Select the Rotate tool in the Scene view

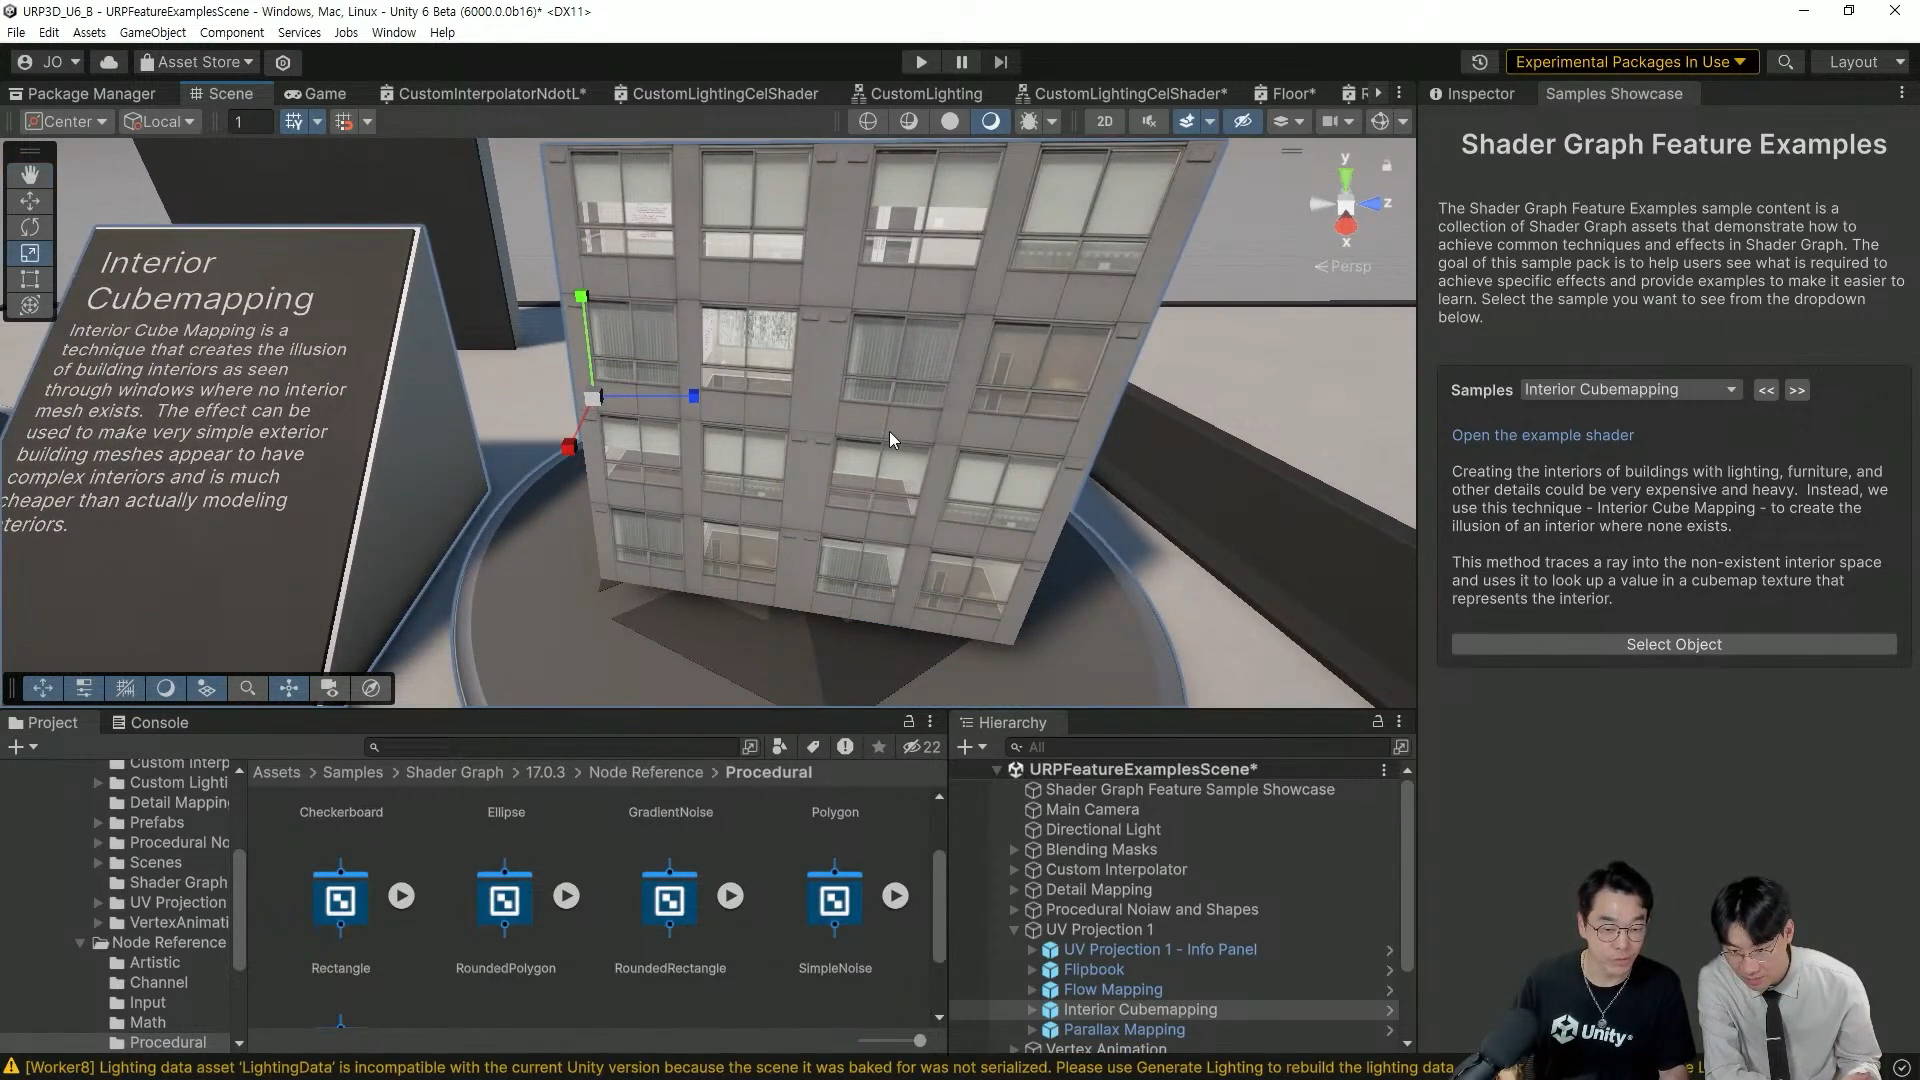tap(29, 227)
